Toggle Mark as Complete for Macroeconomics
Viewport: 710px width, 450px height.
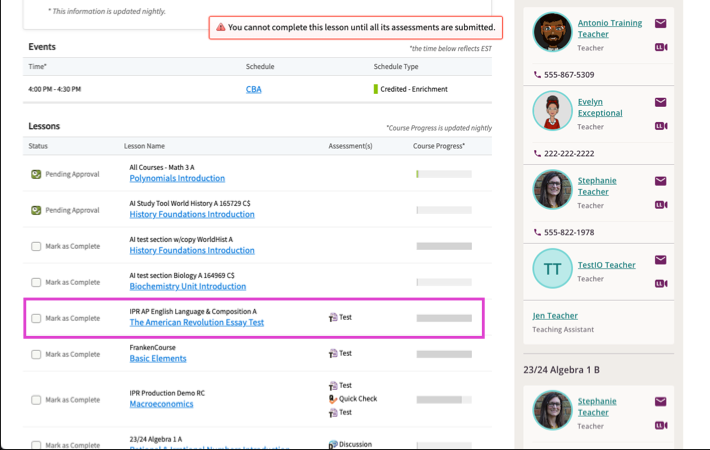pos(36,400)
